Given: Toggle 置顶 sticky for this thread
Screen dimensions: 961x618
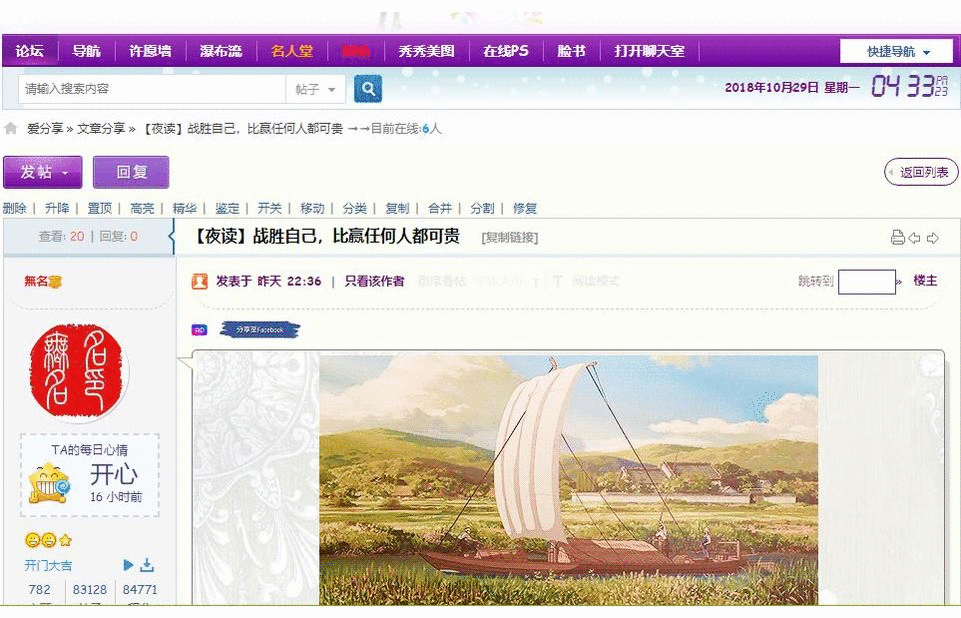Looking at the screenshot, I should (99, 208).
